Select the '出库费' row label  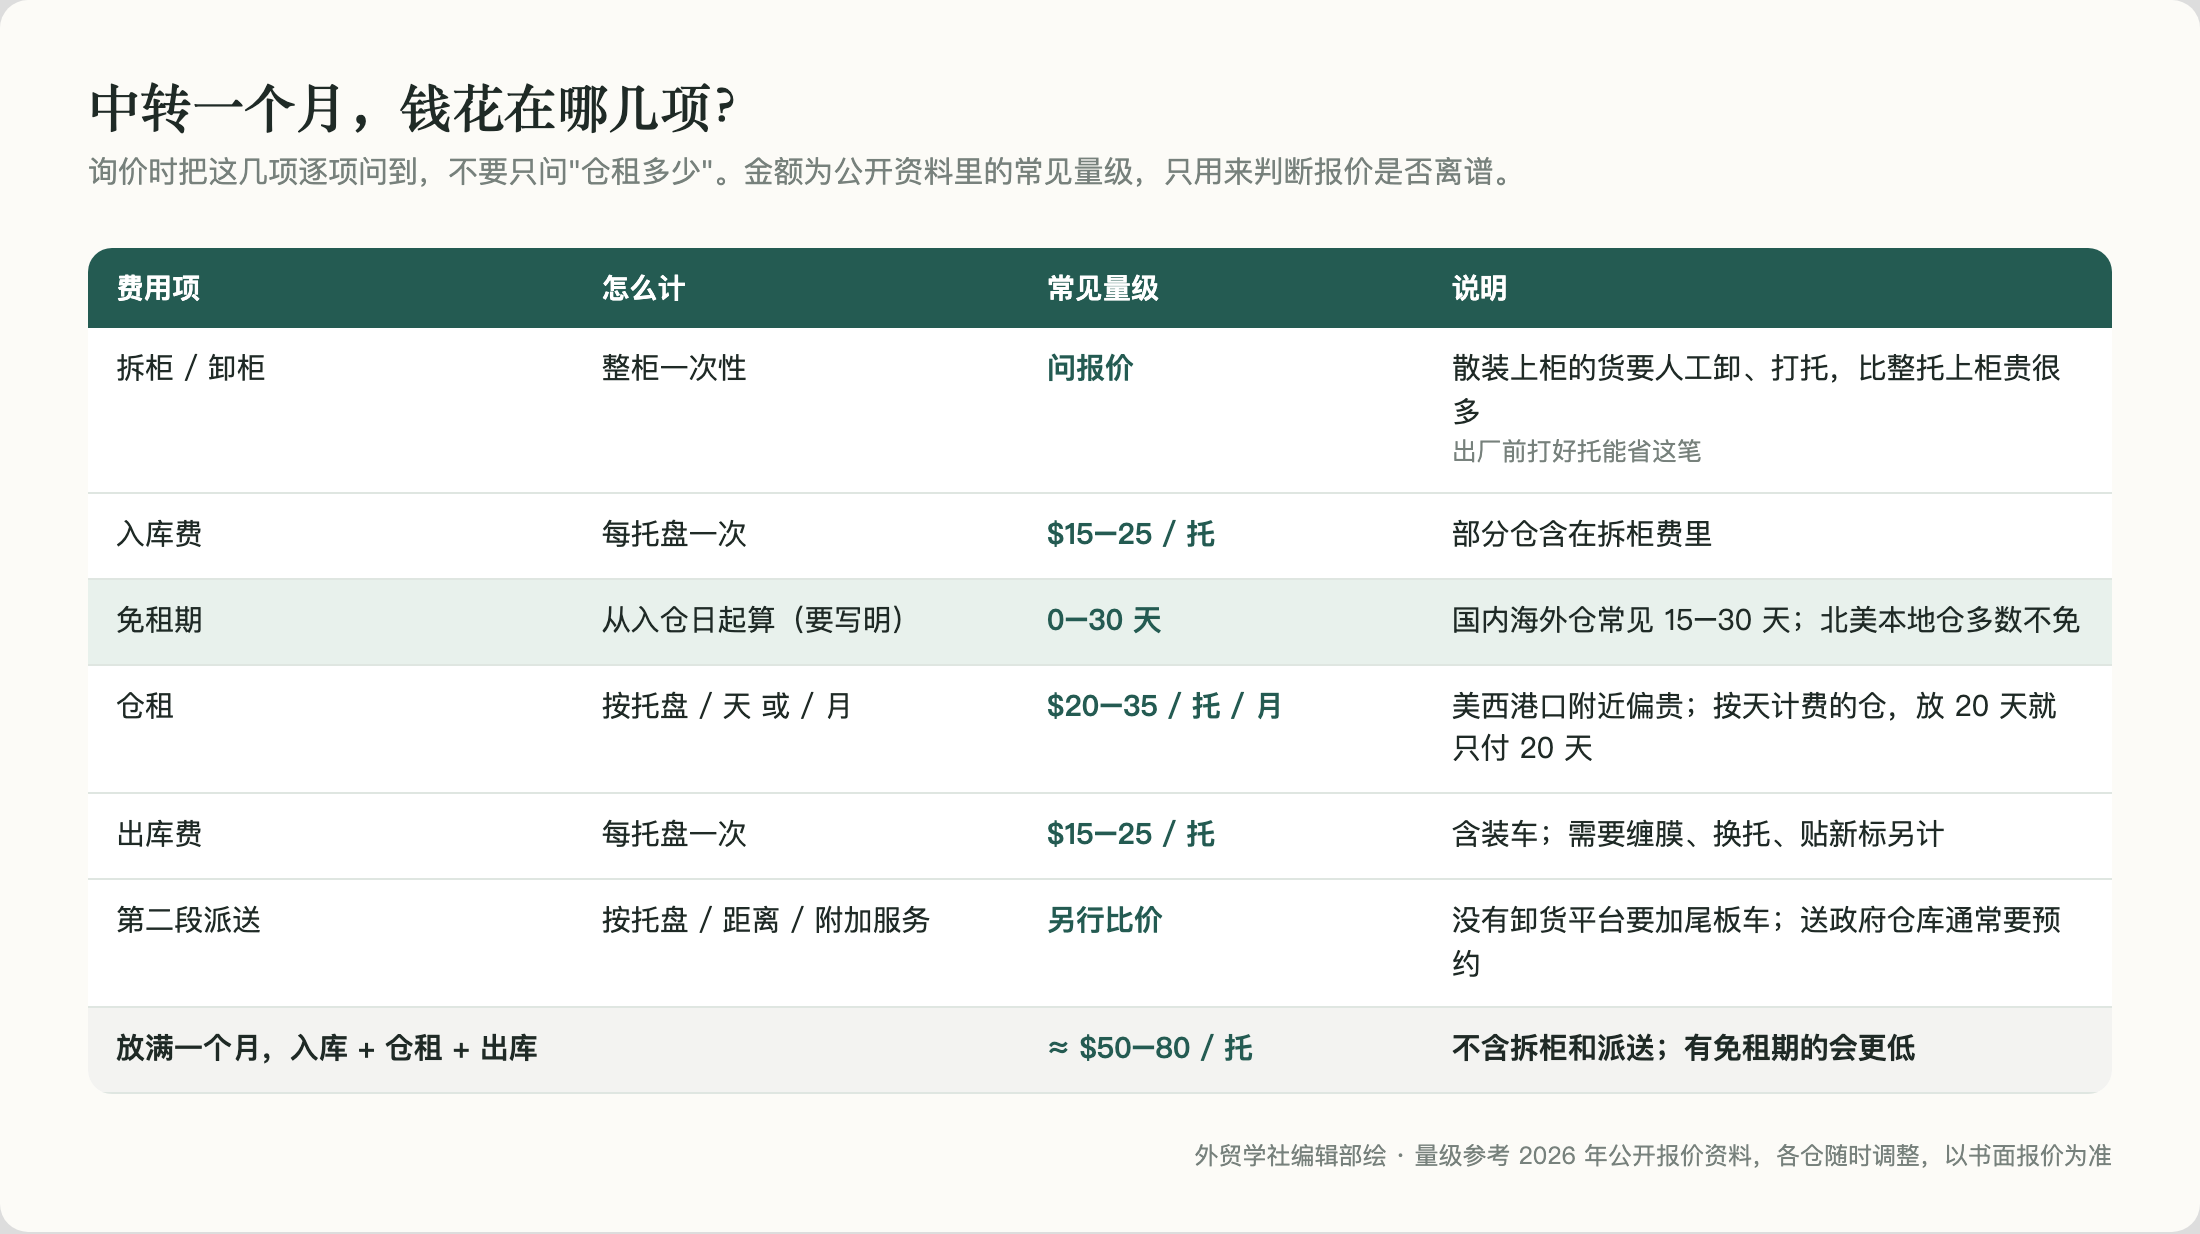[x=159, y=834]
